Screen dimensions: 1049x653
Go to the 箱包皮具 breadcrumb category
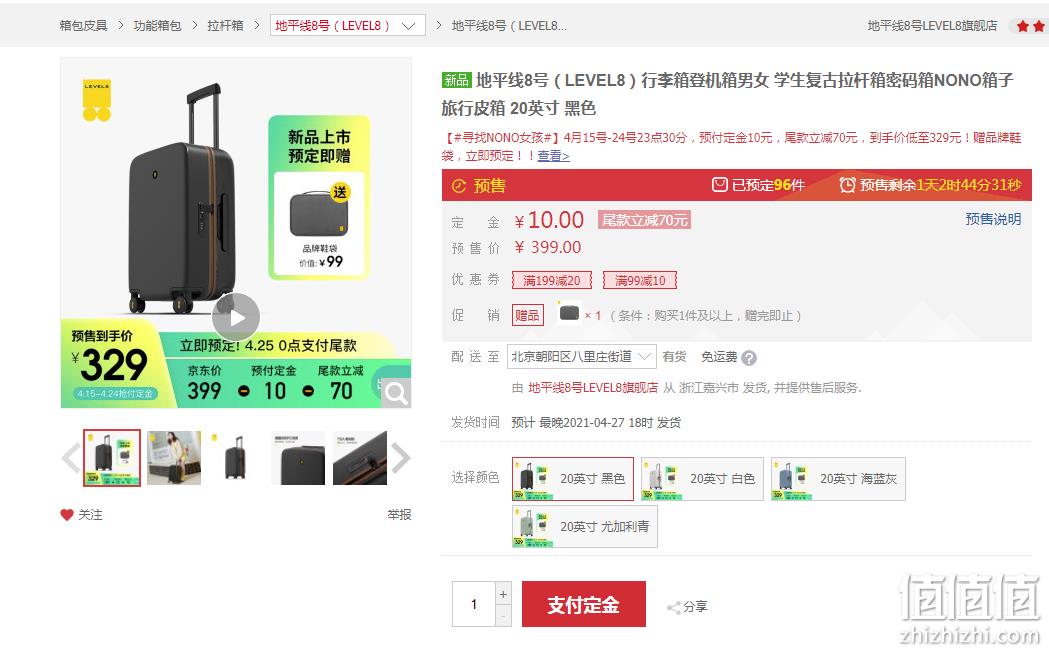[x=83, y=25]
